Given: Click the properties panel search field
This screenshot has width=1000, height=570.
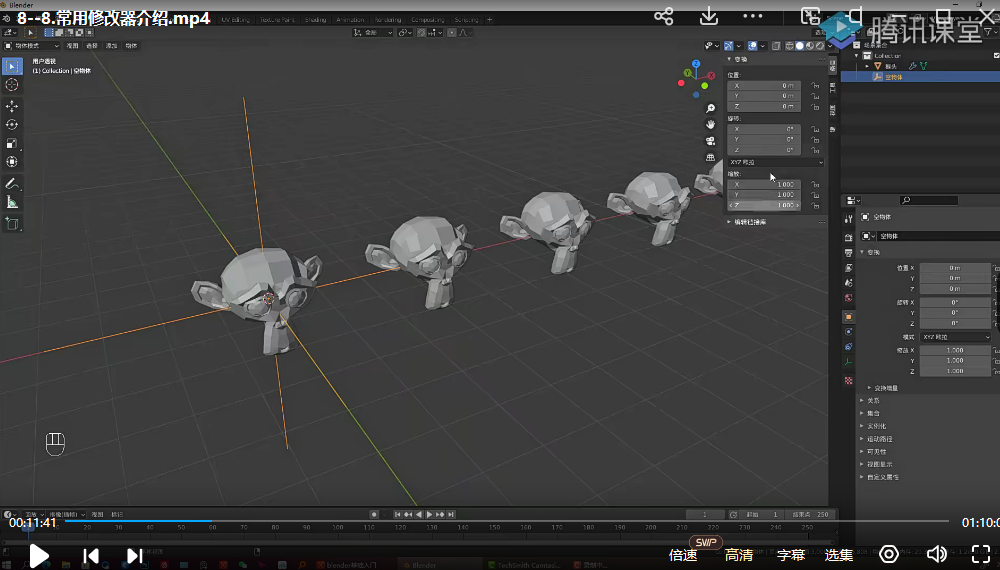Looking at the screenshot, I should point(929,200).
